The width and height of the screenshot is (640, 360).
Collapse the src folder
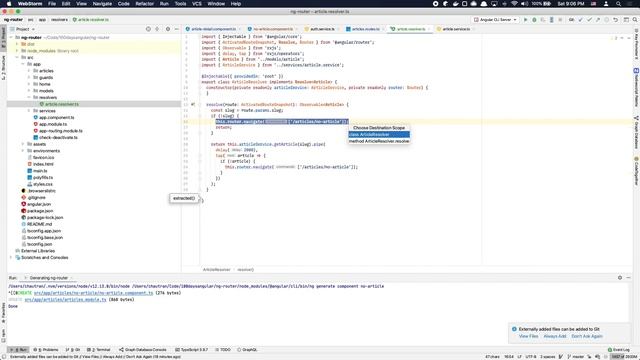tap(17, 58)
